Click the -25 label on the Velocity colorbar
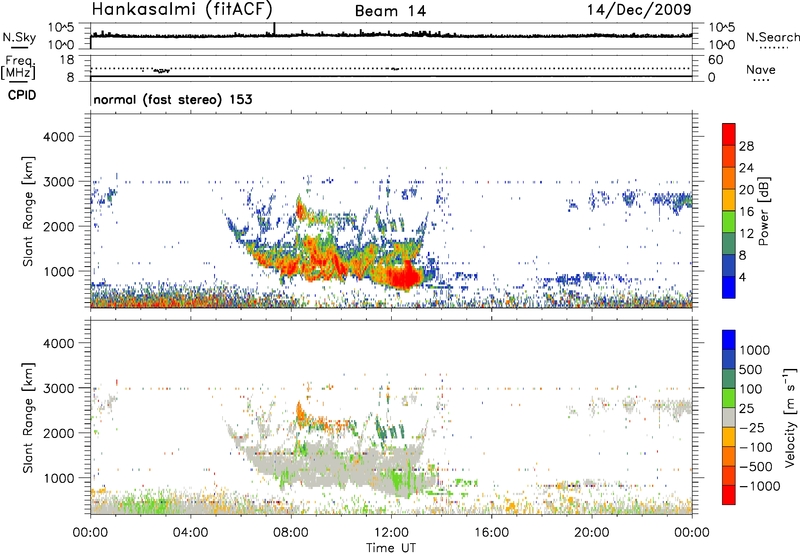800x554 pixels. 753,427
